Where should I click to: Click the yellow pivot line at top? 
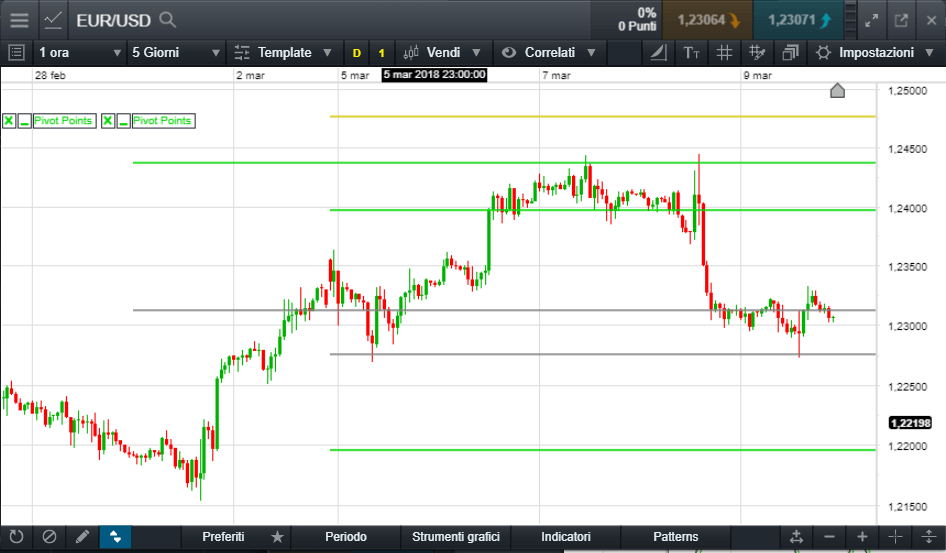(602, 116)
